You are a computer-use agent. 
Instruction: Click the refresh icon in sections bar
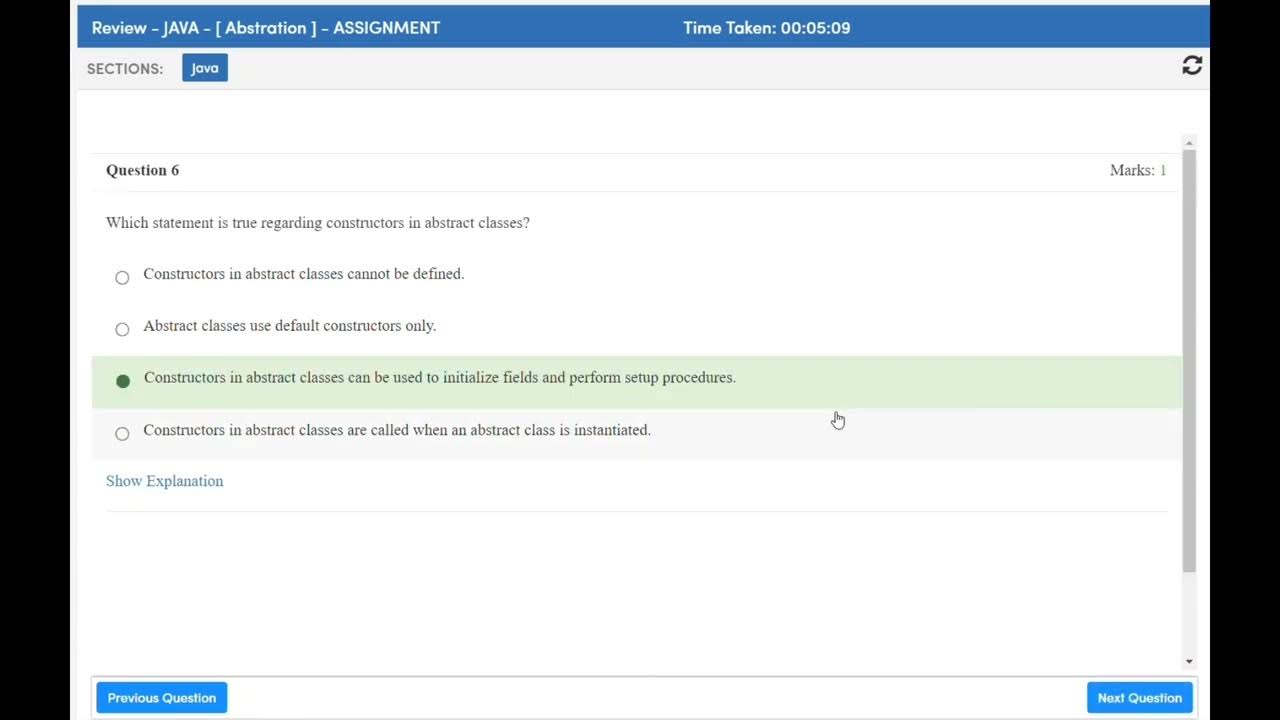1192,66
